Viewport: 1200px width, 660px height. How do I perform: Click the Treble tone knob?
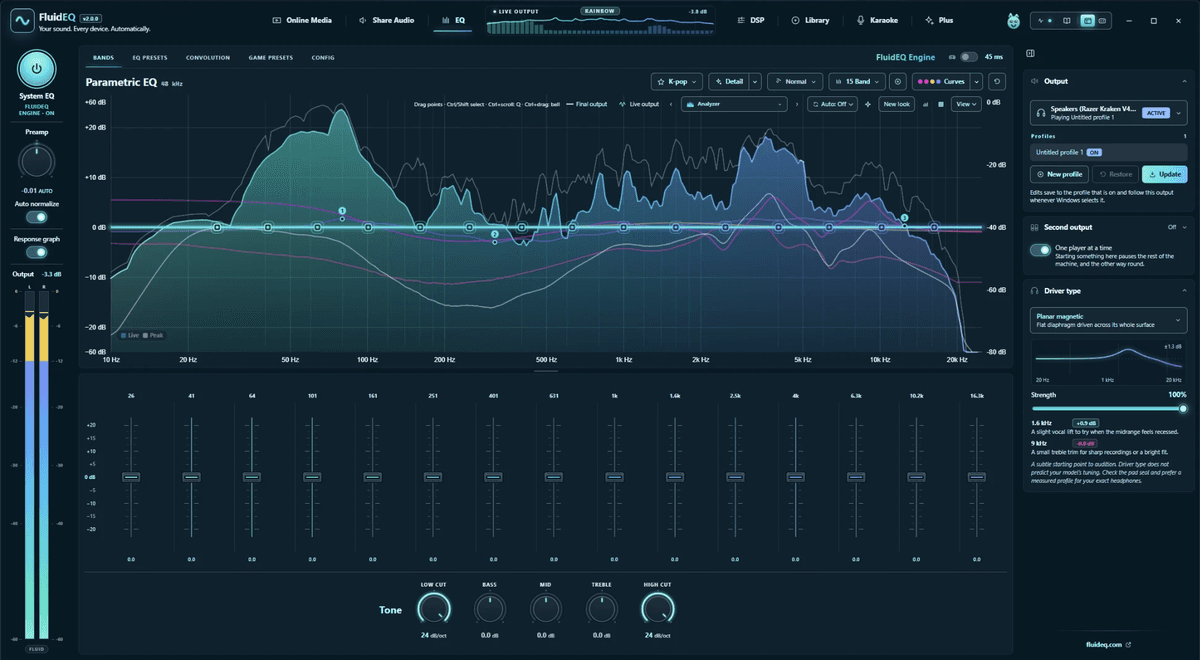tap(602, 608)
